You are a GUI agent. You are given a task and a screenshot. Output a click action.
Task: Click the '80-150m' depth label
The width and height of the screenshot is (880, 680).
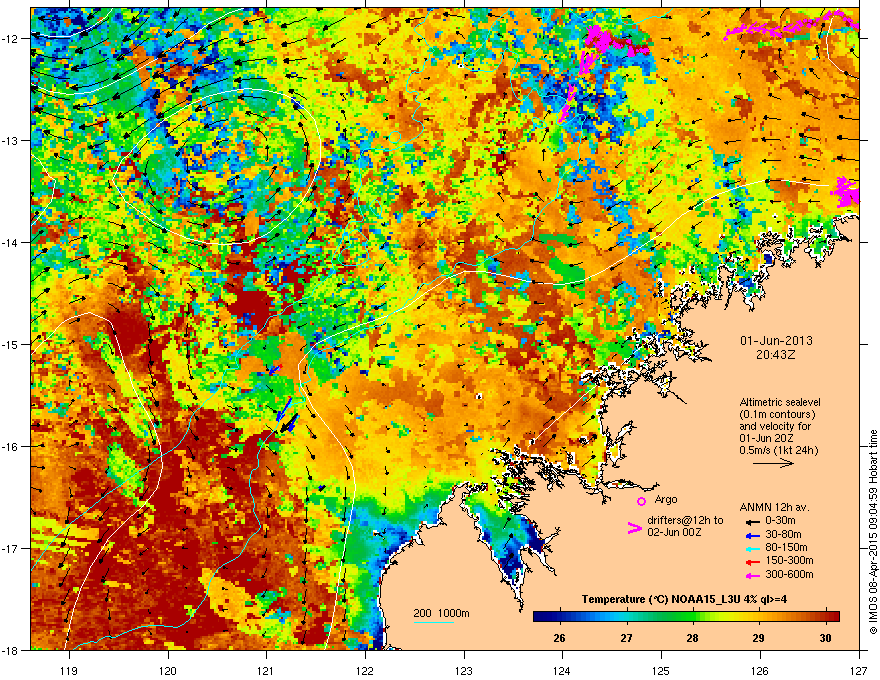[x=786, y=548]
